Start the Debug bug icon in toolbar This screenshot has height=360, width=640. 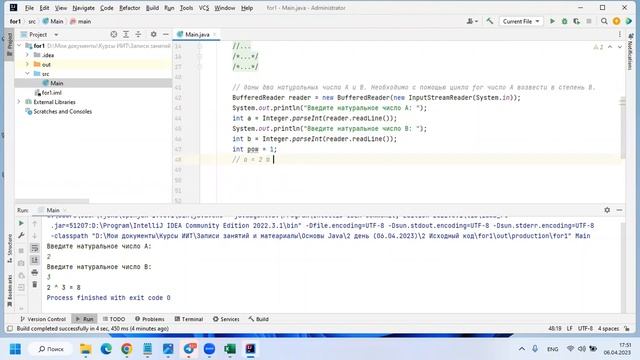[564, 21]
